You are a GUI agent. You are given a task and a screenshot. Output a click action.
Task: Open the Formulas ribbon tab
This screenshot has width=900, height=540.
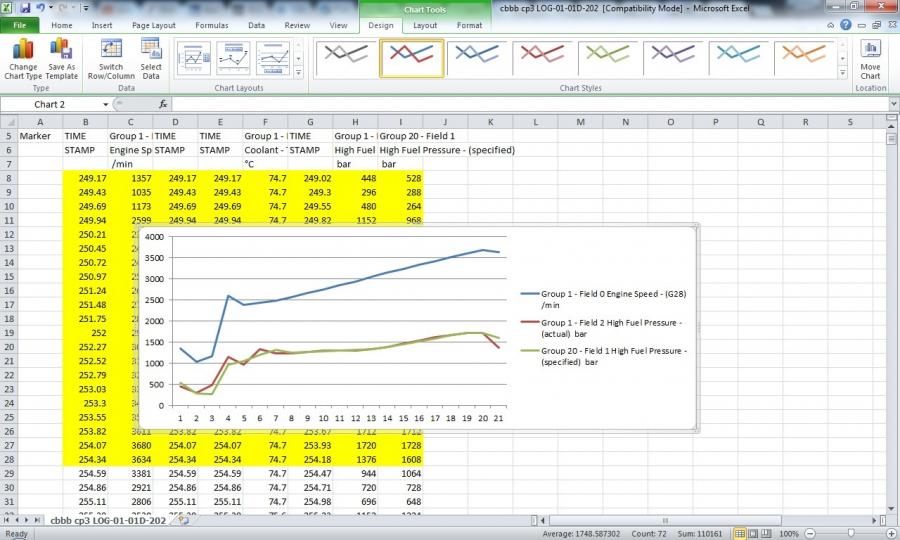[210, 25]
